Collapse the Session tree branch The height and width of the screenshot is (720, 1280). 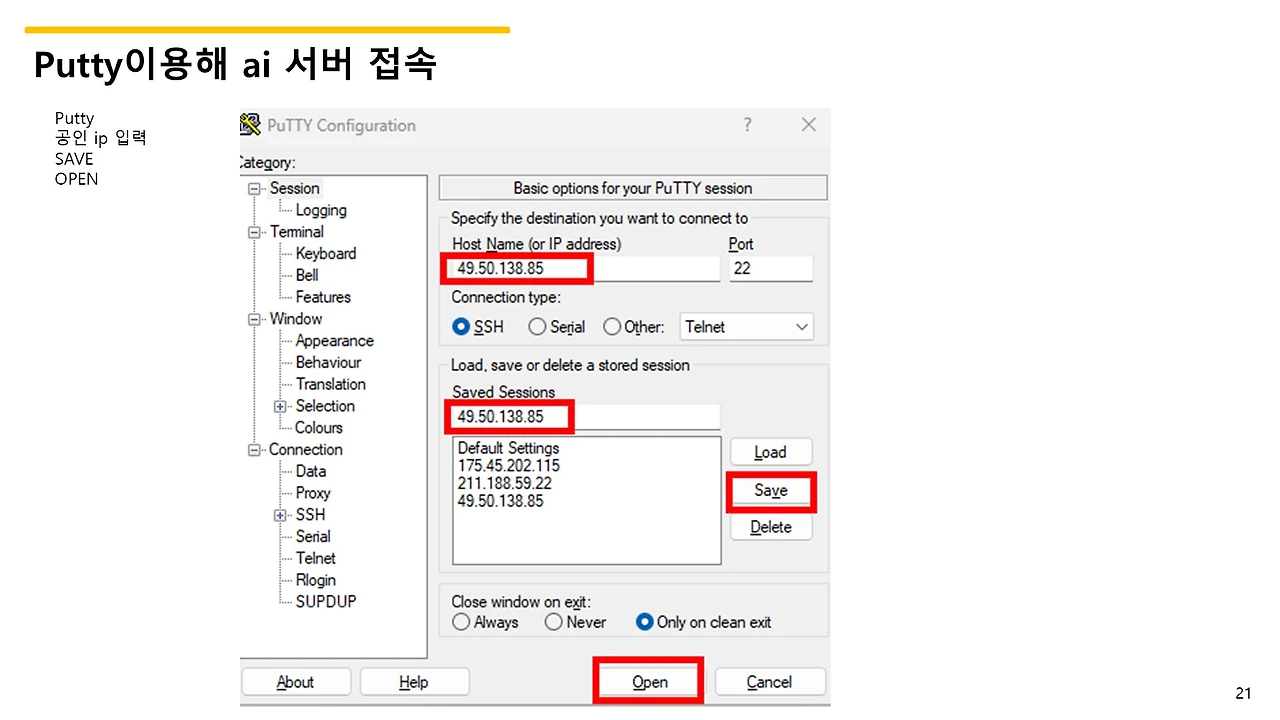tap(254, 188)
